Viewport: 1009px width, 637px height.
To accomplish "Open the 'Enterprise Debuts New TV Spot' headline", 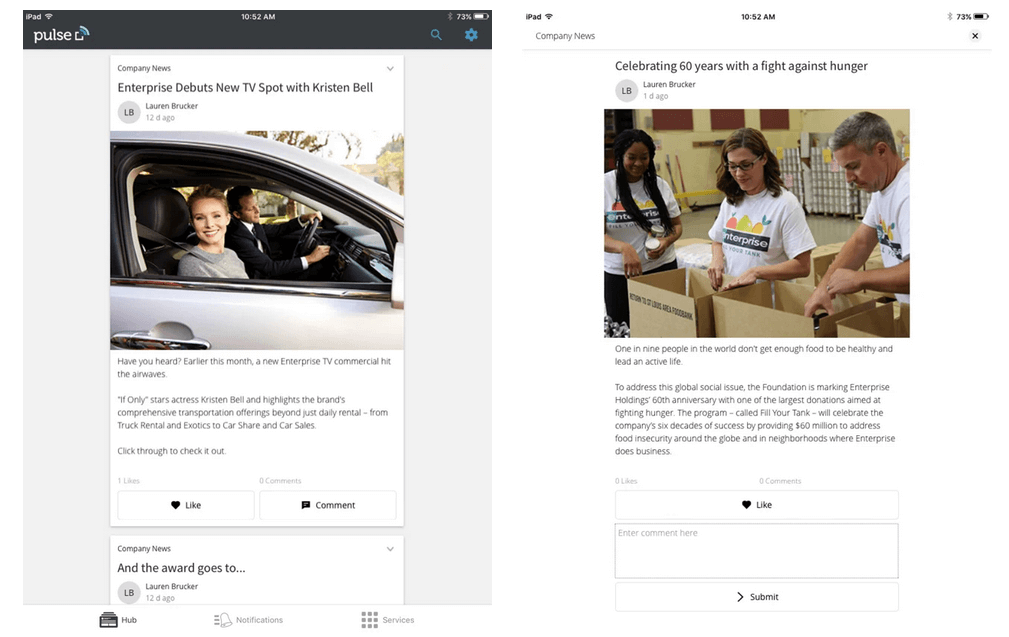I will tap(245, 88).
